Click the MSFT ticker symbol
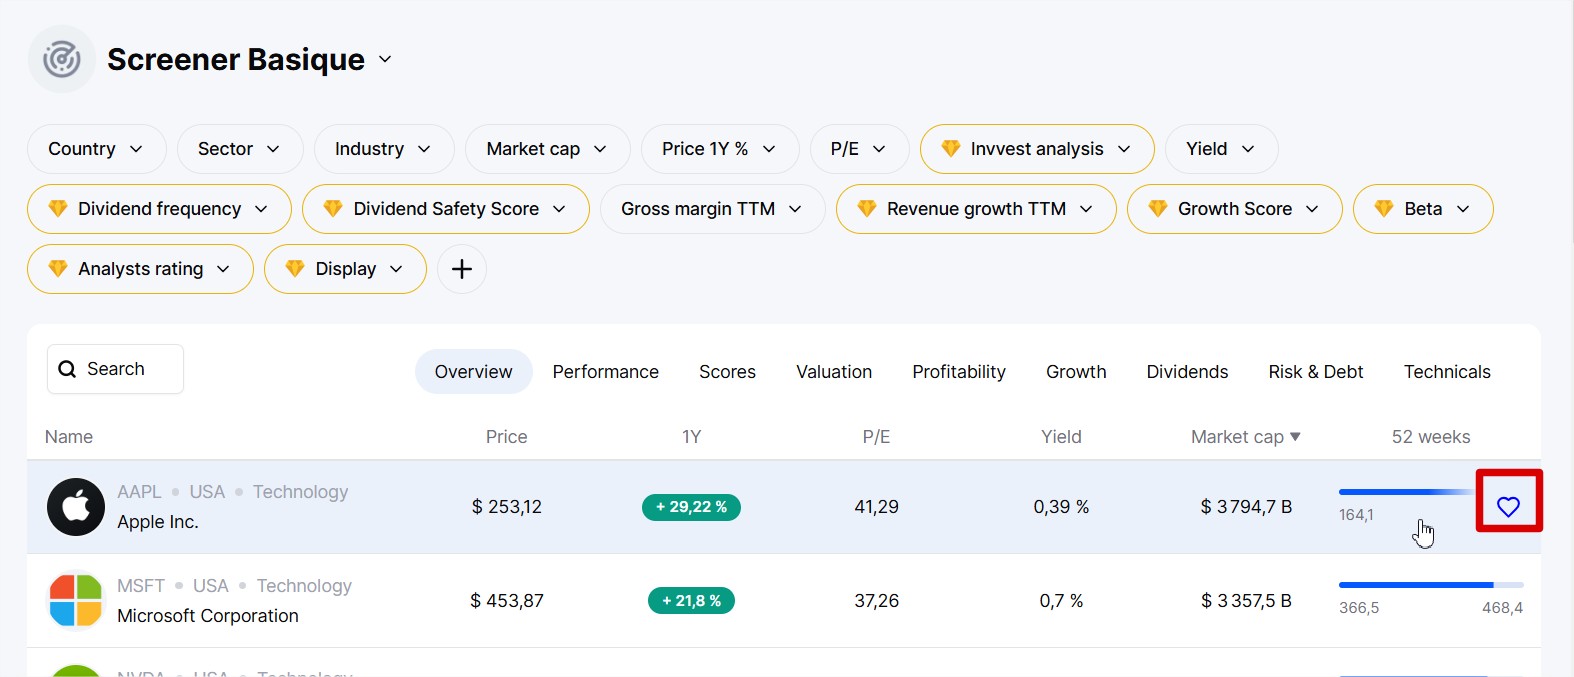 coord(141,586)
